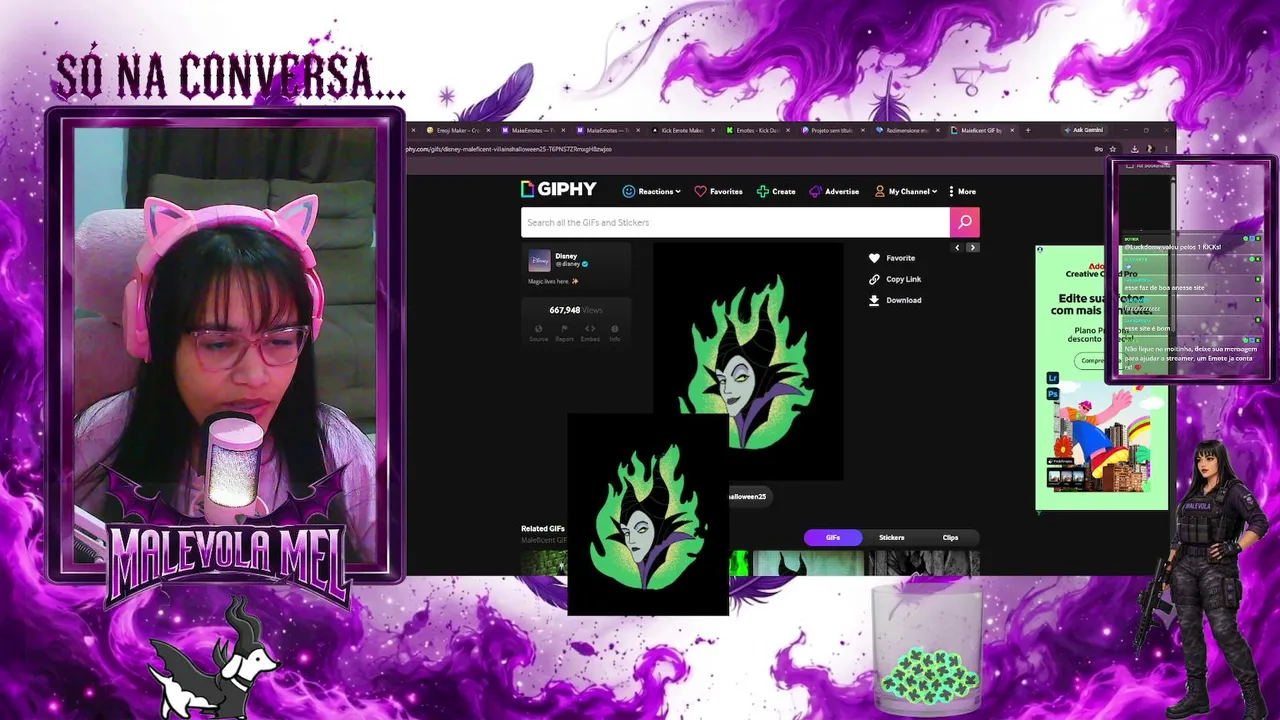This screenshot has height=720, width=1280.
Task: Click the GIPHY logo
Action: (x=558, y=189)
